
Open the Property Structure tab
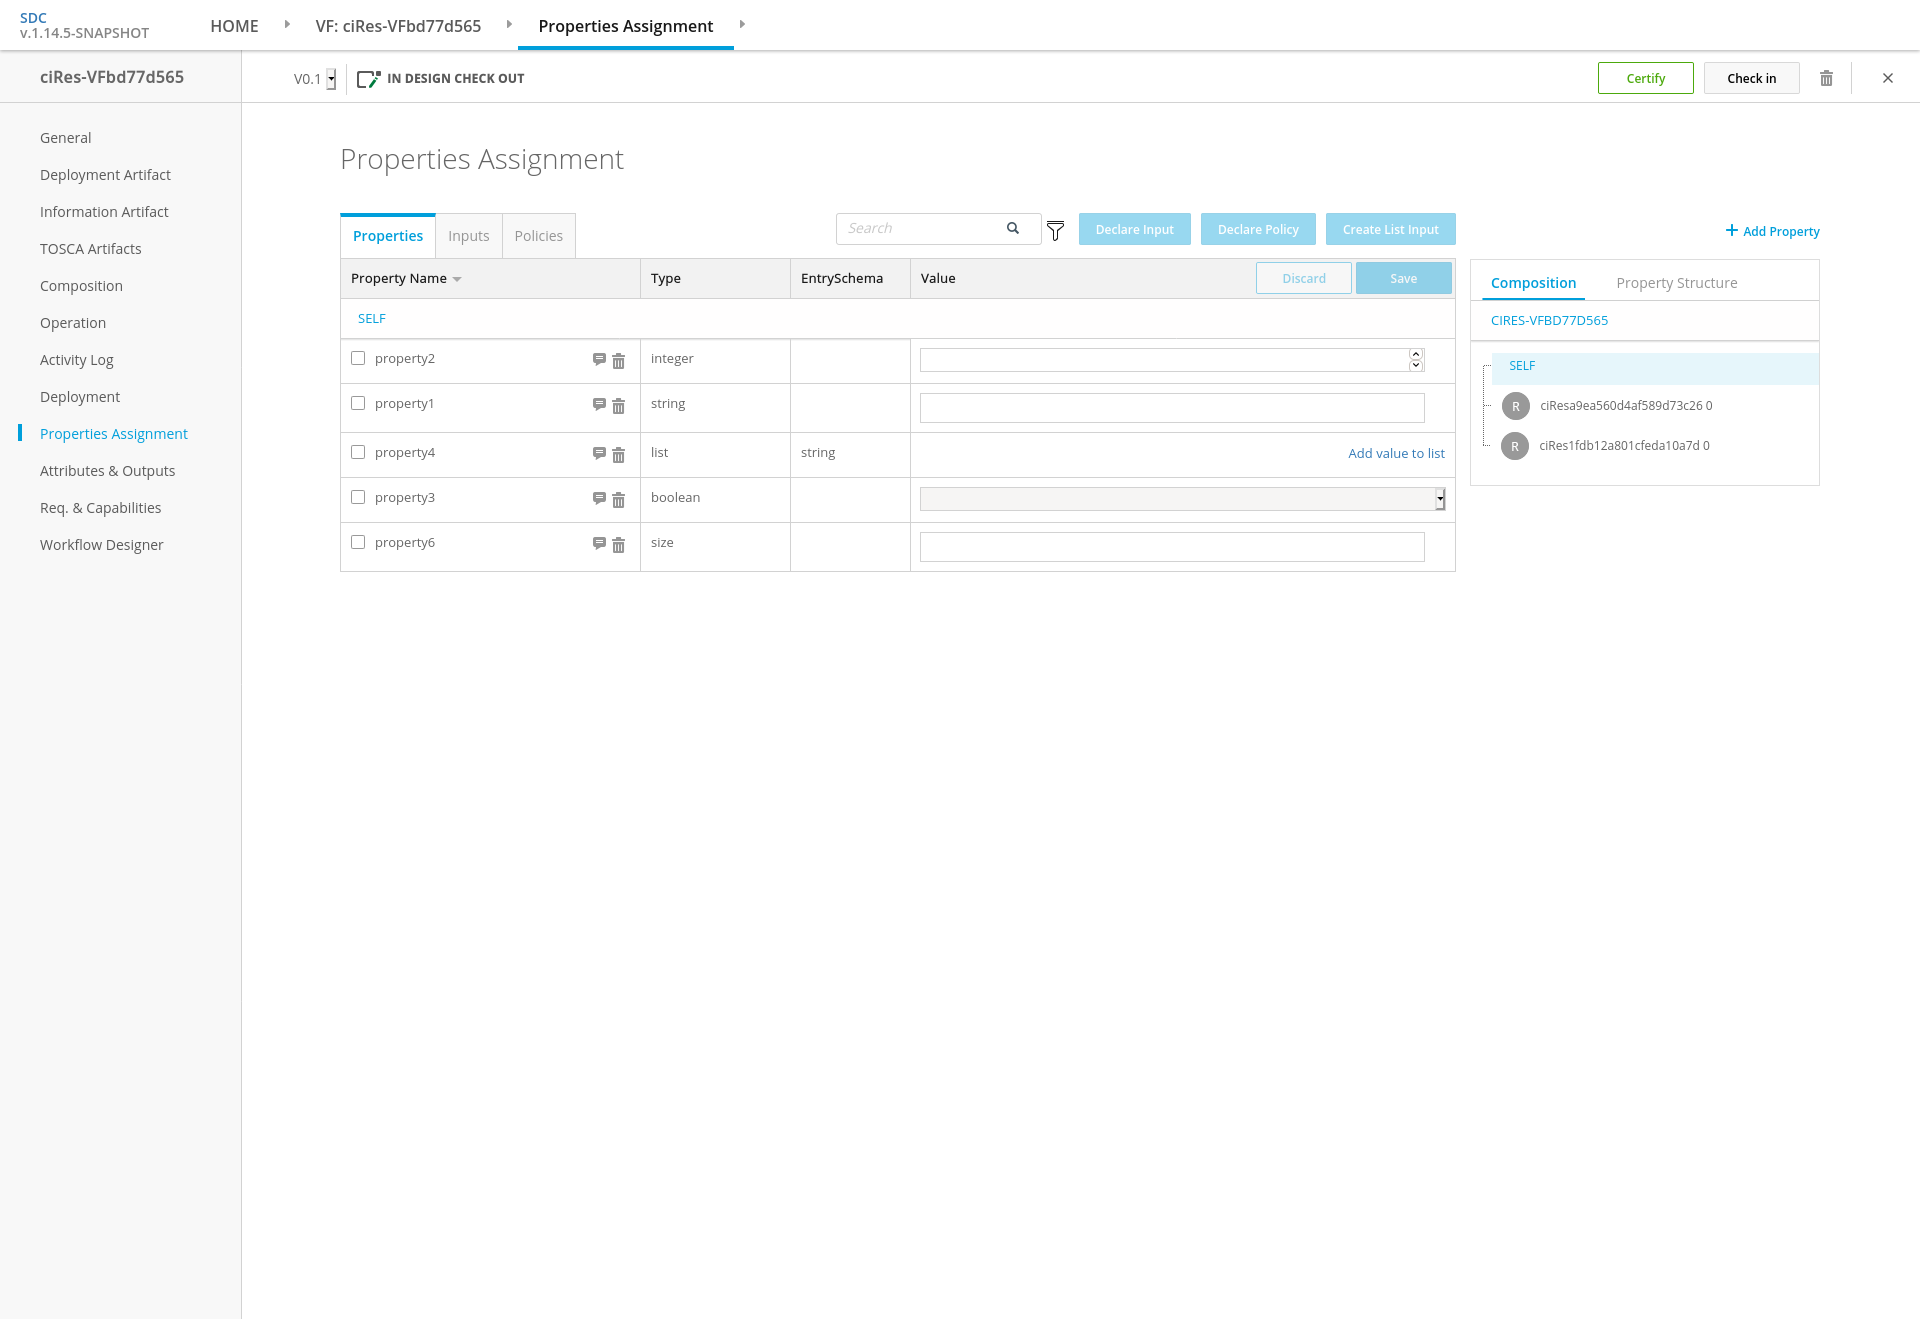tap(1676, 283)
